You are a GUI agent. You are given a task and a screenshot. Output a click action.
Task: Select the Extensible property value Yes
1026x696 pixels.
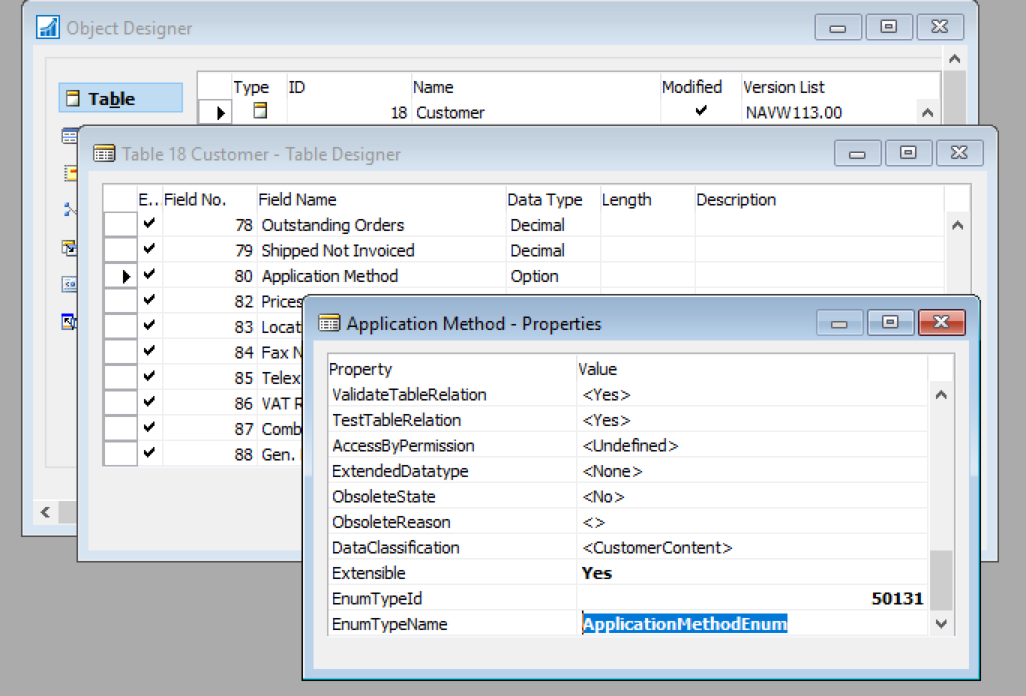[x=597, y=573]
